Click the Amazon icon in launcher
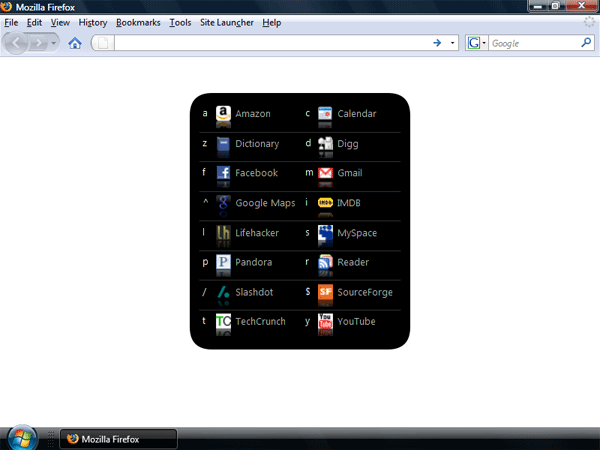600x450 pixels. coord(224,114)
